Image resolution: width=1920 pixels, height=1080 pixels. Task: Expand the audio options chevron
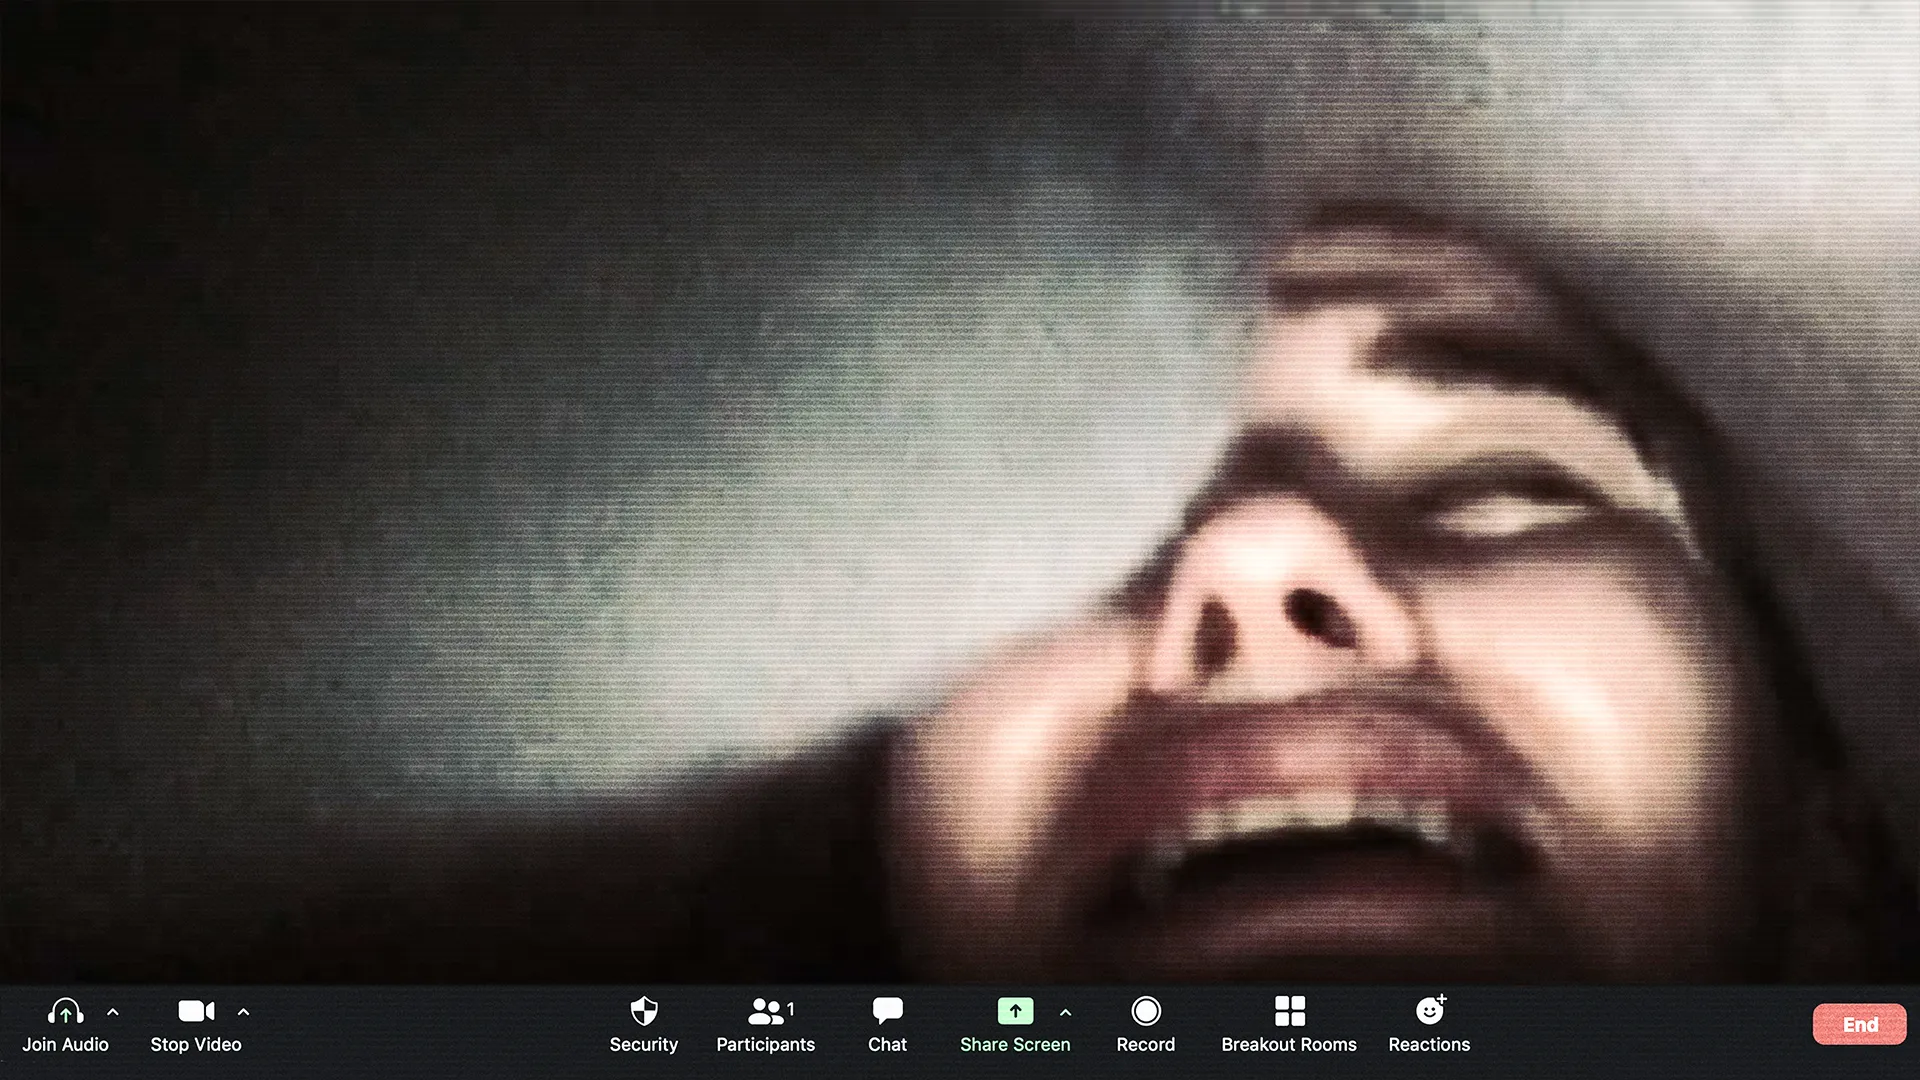click(x=113, y=1012)
